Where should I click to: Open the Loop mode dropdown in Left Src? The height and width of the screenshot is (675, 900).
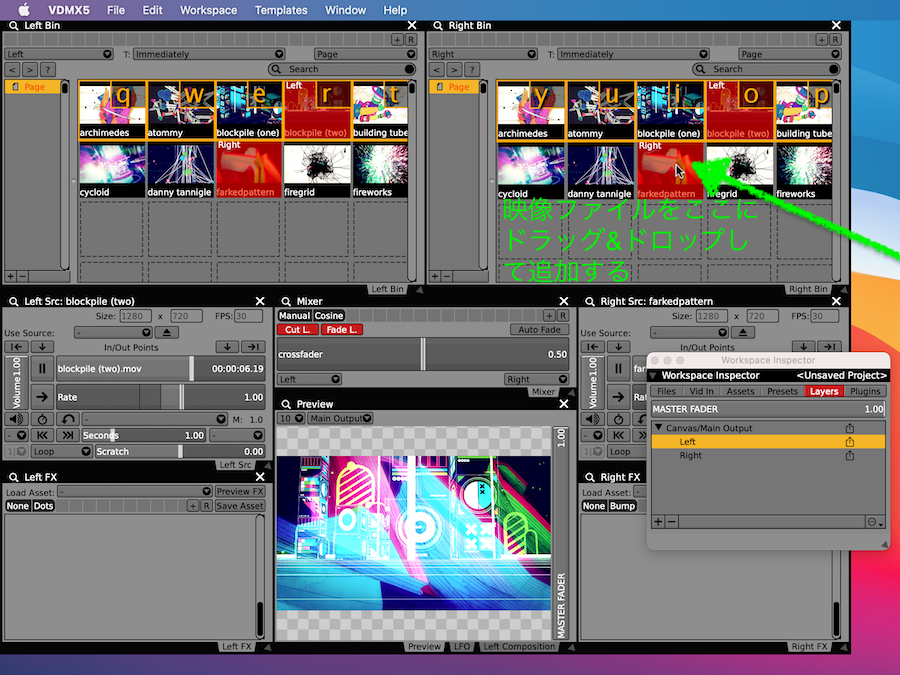point(61,451)
